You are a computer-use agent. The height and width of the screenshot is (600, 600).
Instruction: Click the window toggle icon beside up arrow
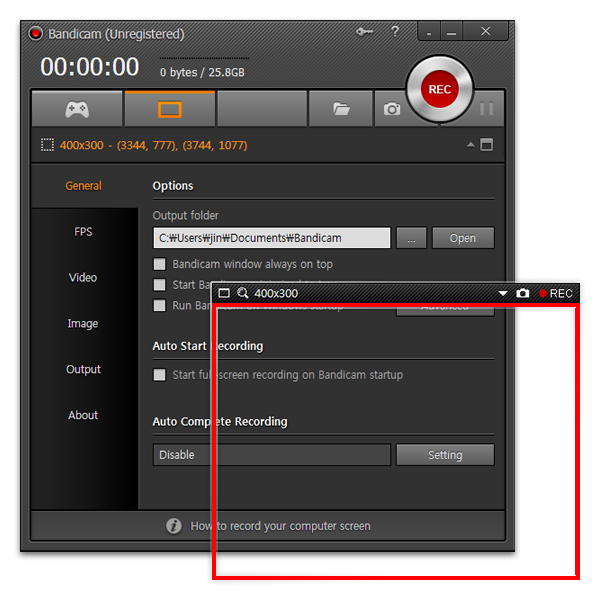pyautogui.click(x=487, y=145)
